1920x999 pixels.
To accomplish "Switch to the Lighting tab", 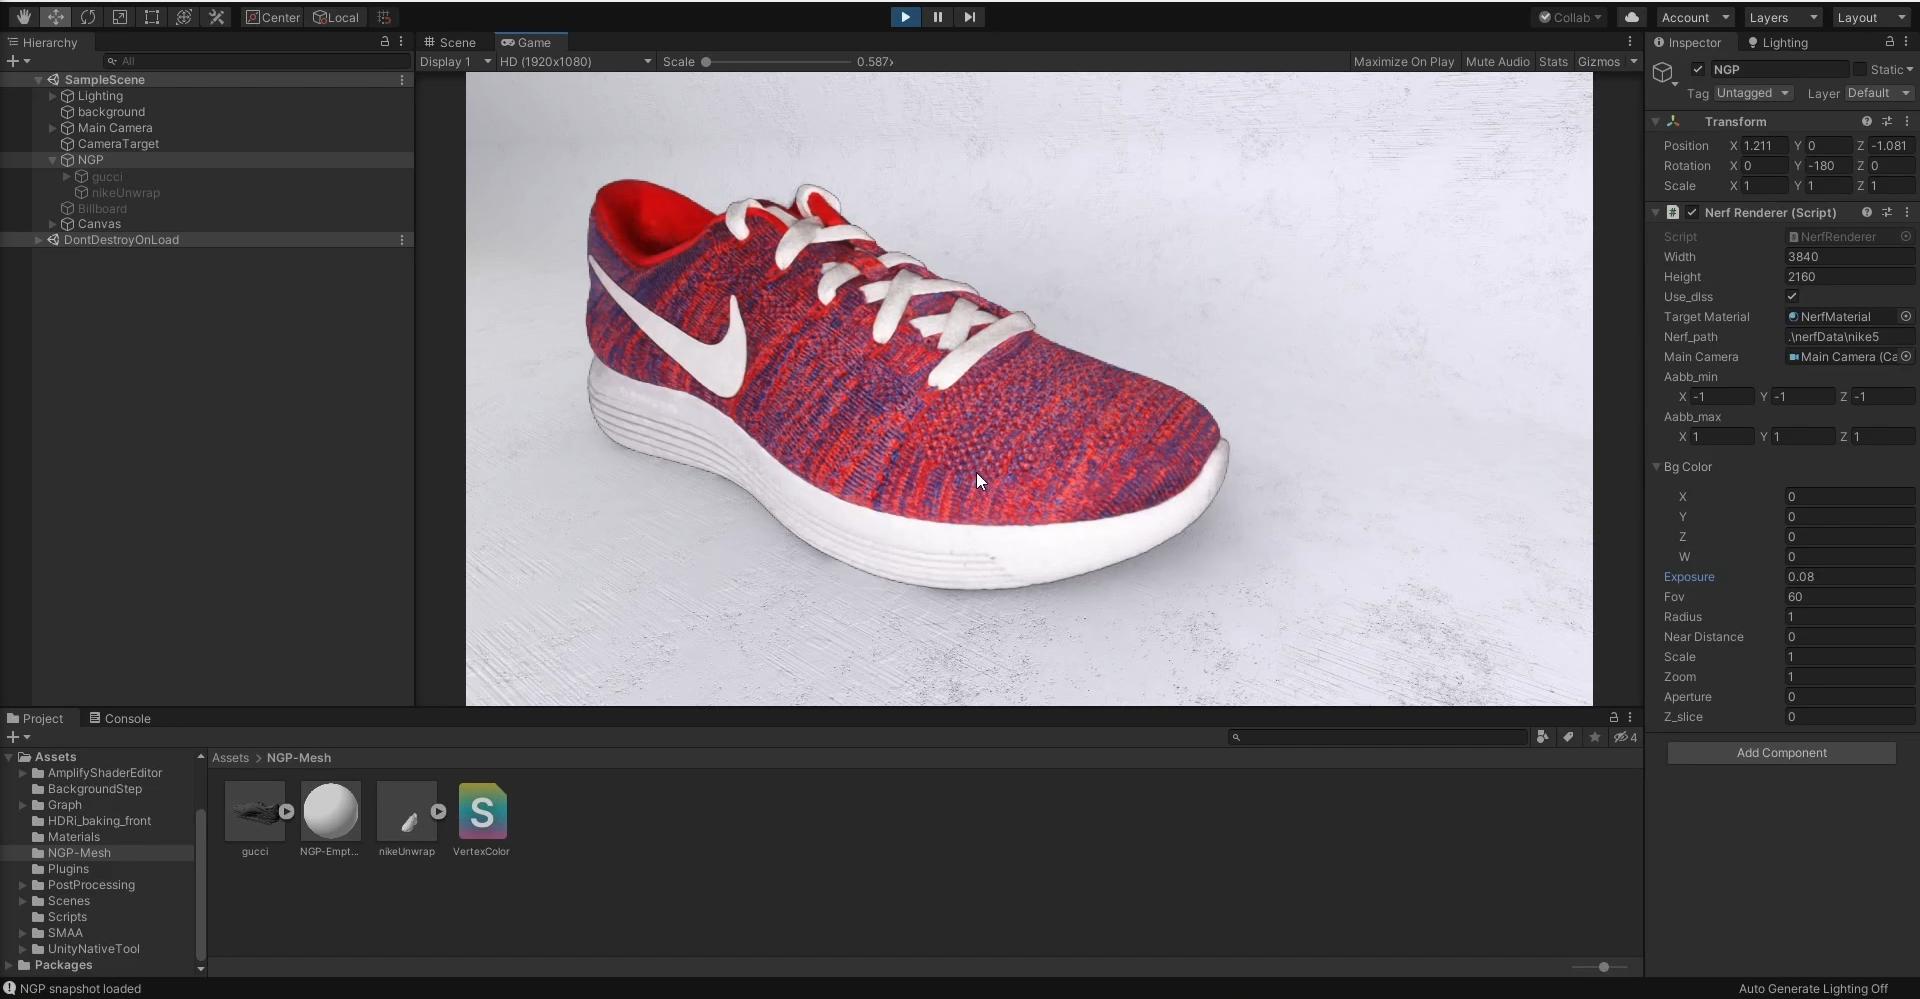I will [1777, 42].
